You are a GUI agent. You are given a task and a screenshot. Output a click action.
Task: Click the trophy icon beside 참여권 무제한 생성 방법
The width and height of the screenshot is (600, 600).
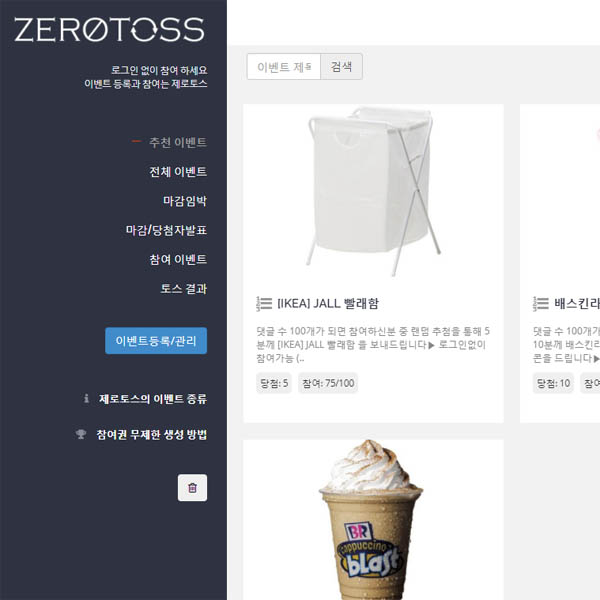click(81, 434)
